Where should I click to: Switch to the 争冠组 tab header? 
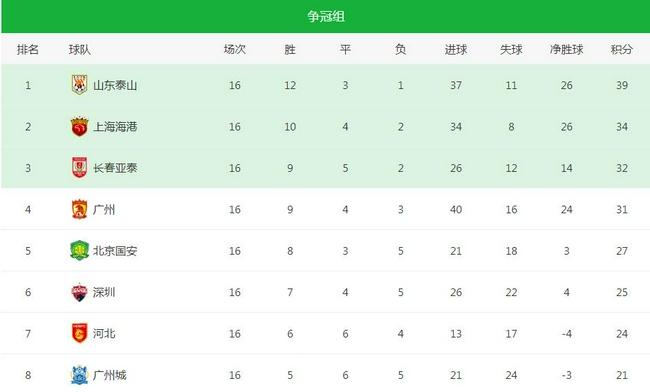point(326,17)
